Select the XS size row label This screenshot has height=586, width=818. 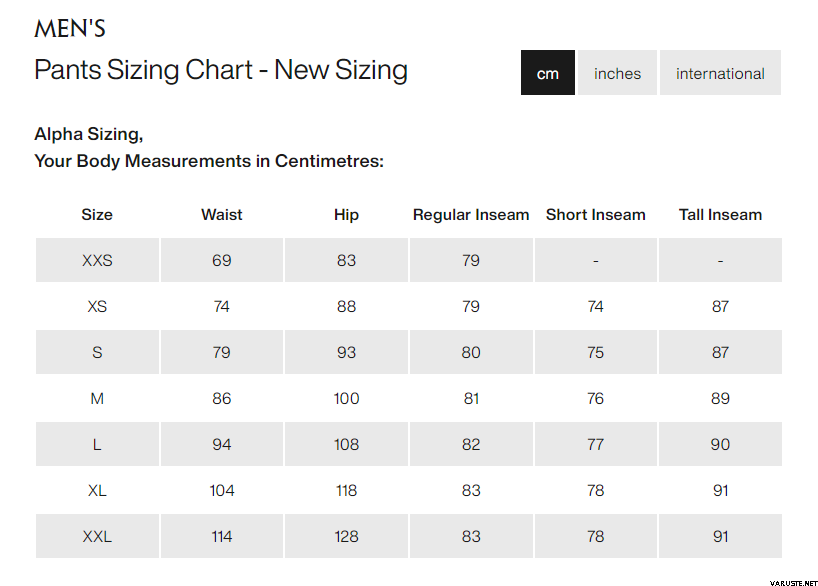point(97,306)
